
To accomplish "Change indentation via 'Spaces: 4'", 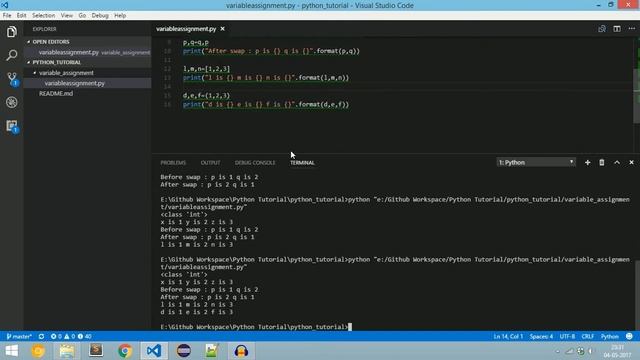I will coord(541,336).
